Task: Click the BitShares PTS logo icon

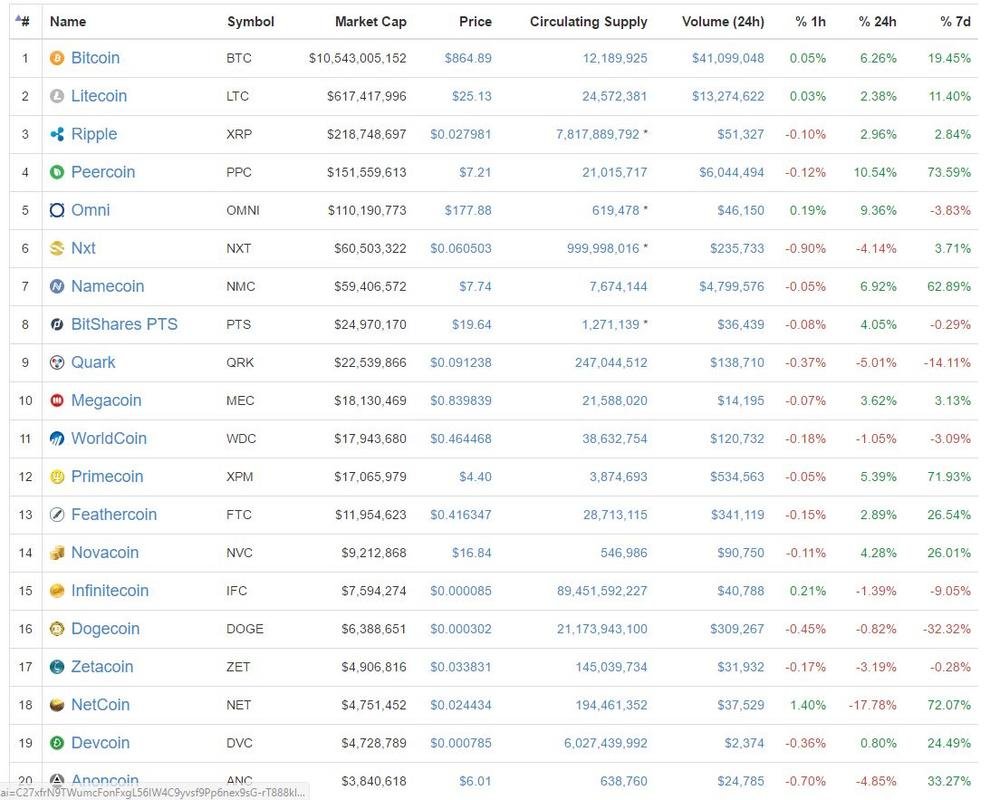Action: [57, 325]
